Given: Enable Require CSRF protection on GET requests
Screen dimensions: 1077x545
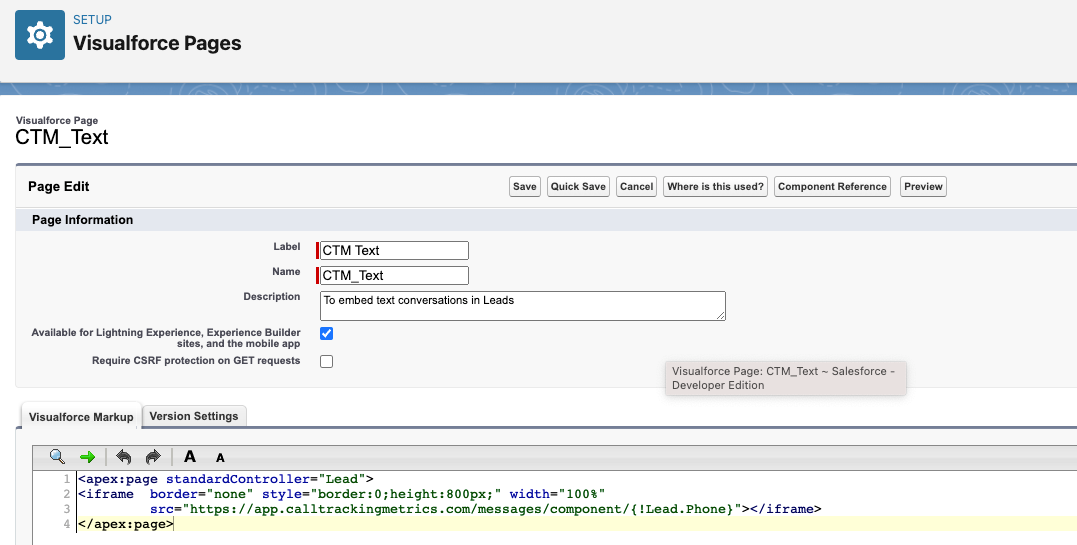Looking at the screenshot, I should [x=326, y=361].
